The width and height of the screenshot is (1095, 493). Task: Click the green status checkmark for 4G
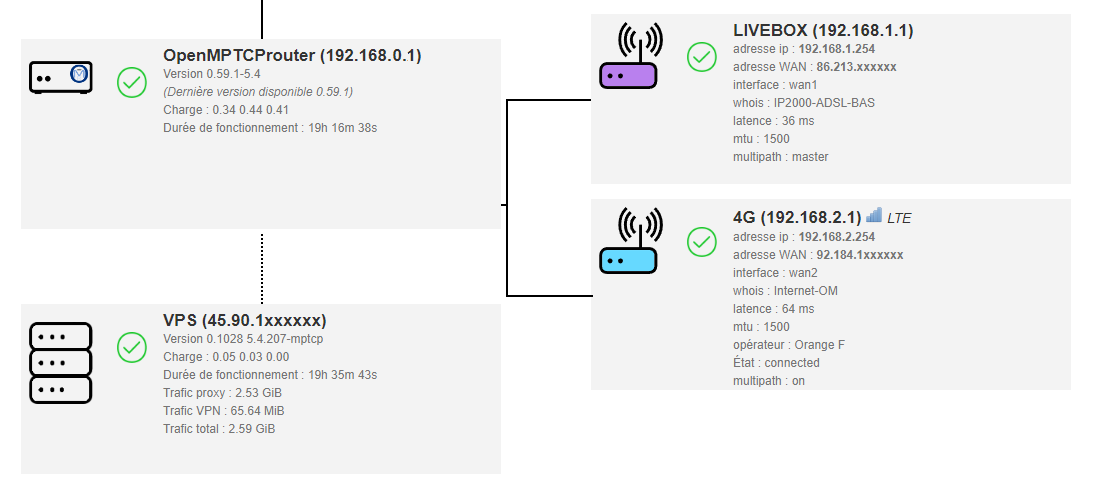[702, 241]
